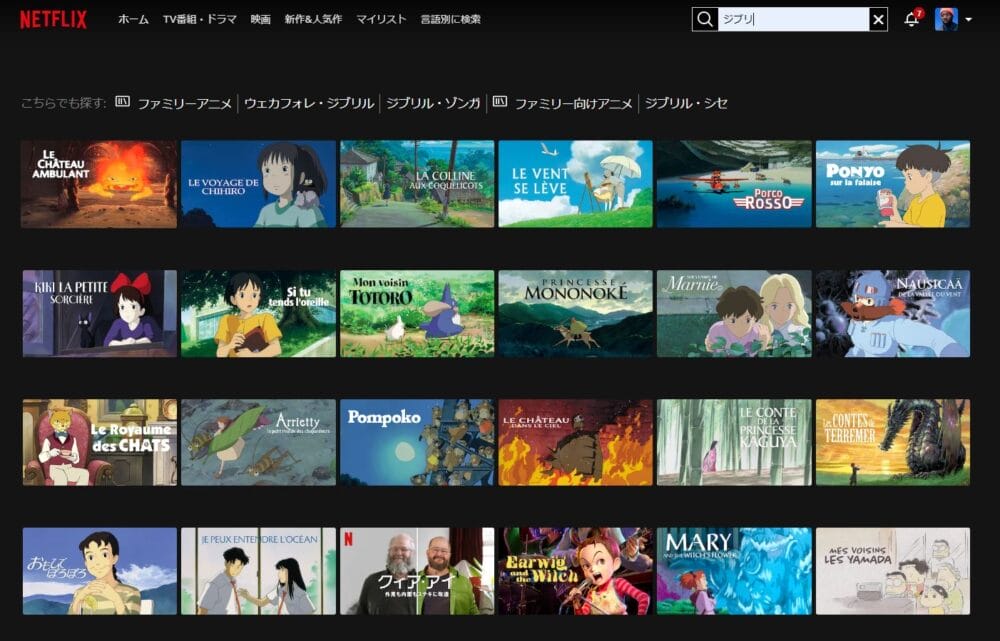This screenshot has height=641, width=1000.
Task: Click the search magnifier icon
Action: (705, 19)
